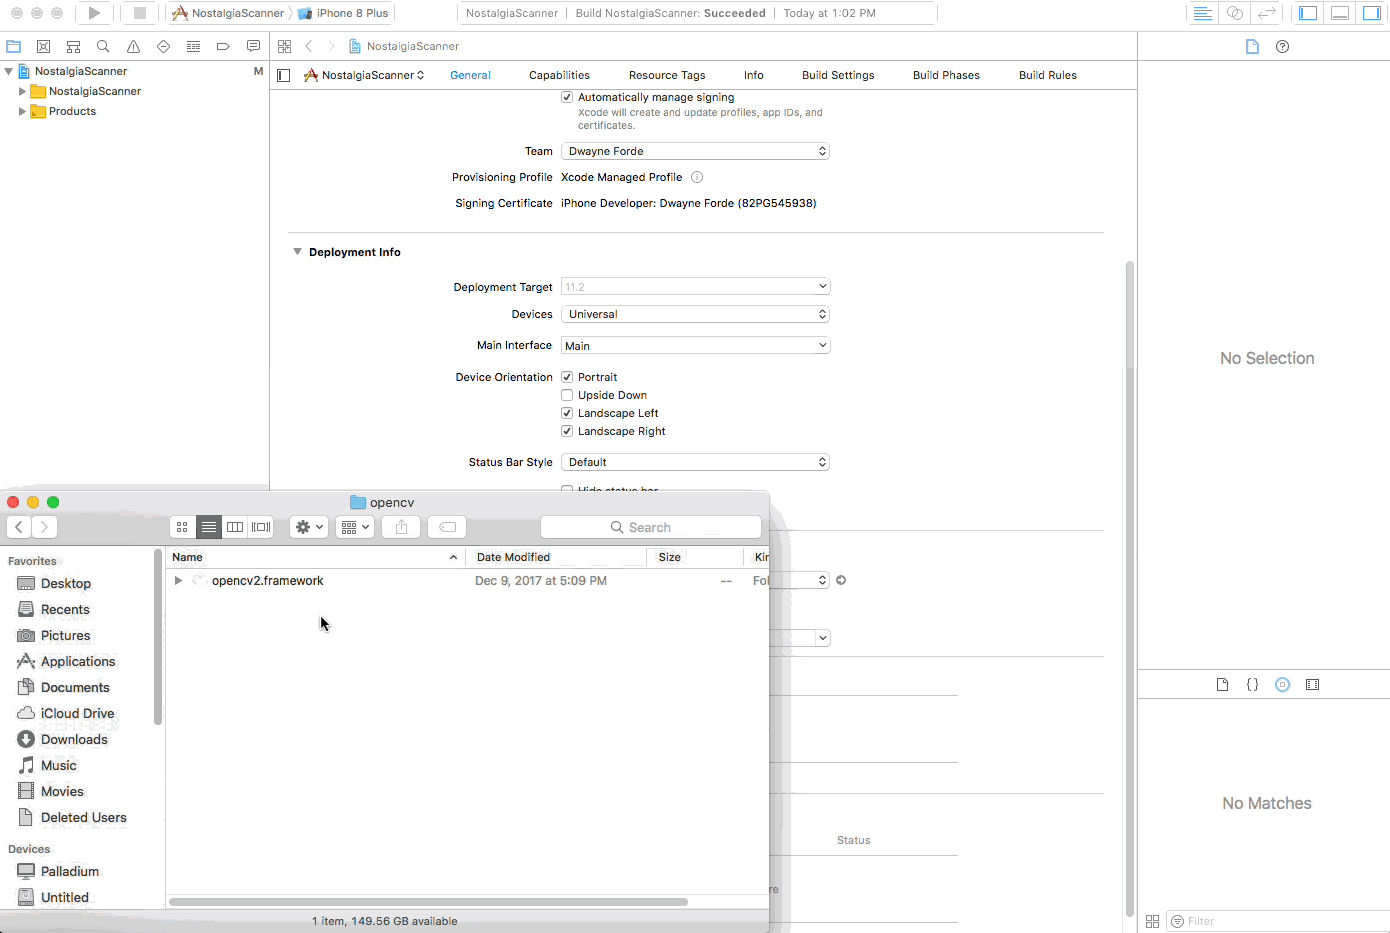Open the File Template library icon
The width and height of the screenshot is (1390, 933).
pos(1222,685)
